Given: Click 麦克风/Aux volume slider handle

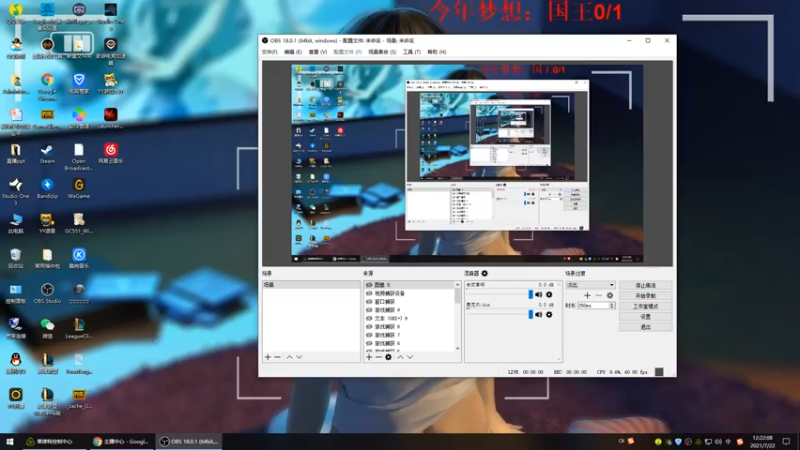Looking at the screenshot, I should 531,315.
